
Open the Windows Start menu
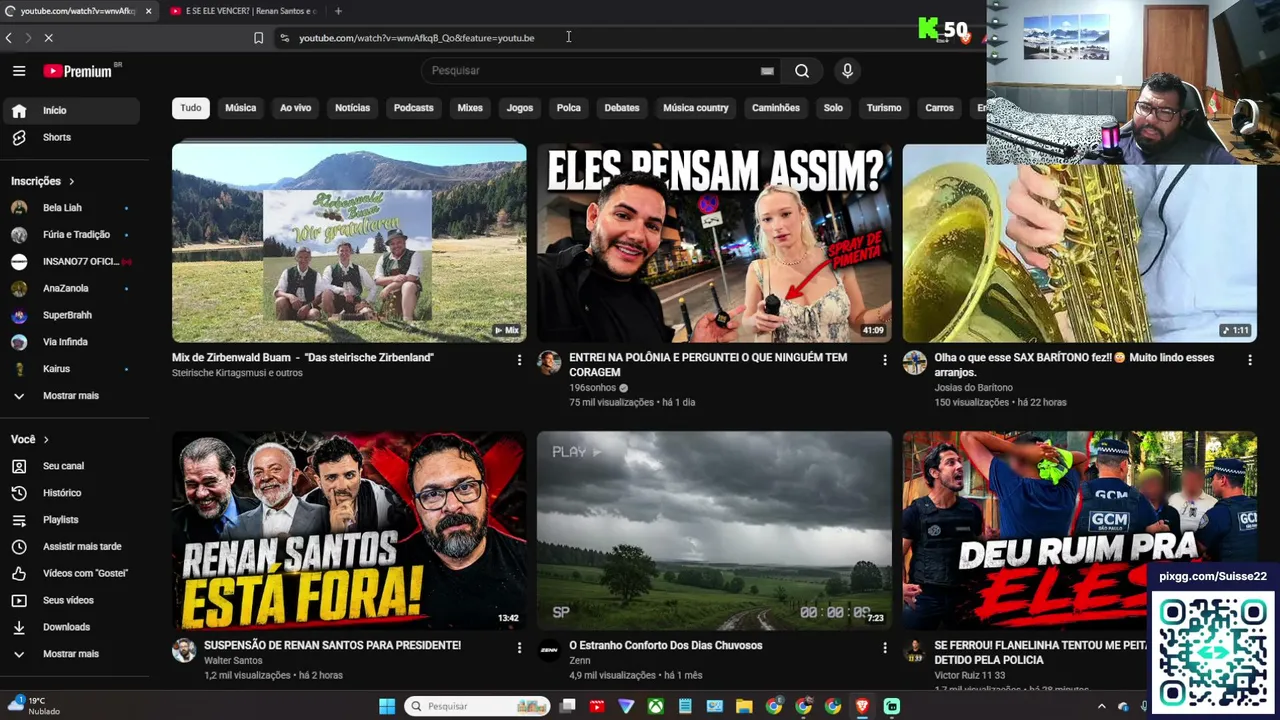coord(387,707)
